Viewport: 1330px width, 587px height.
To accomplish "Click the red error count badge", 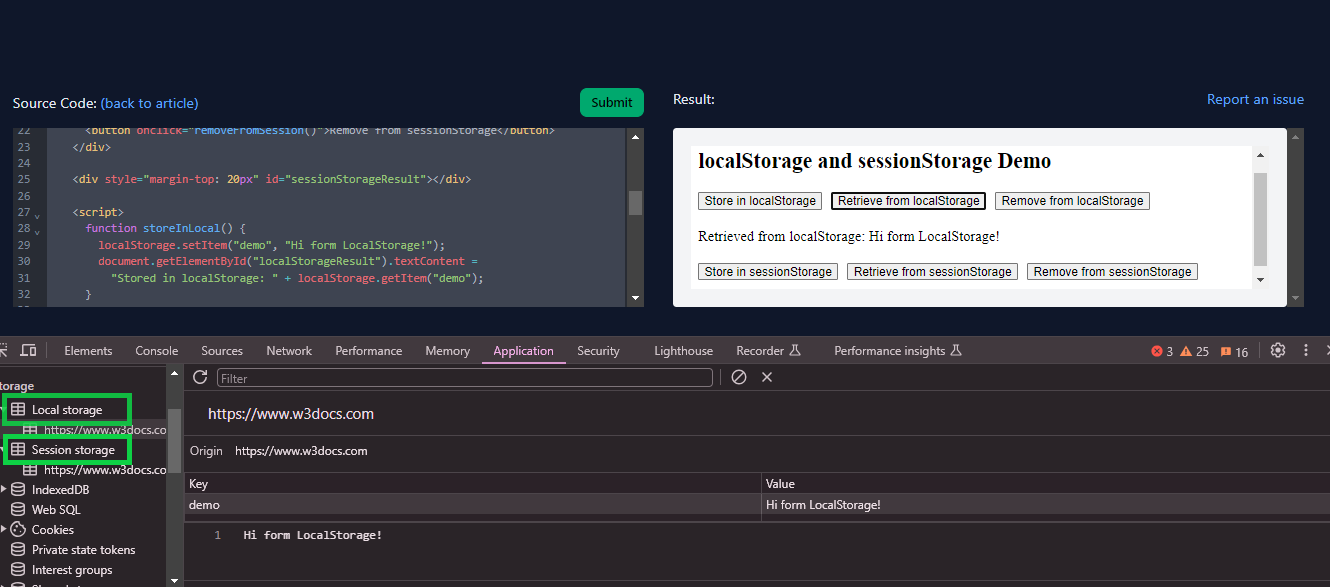I will [1162, 351].
